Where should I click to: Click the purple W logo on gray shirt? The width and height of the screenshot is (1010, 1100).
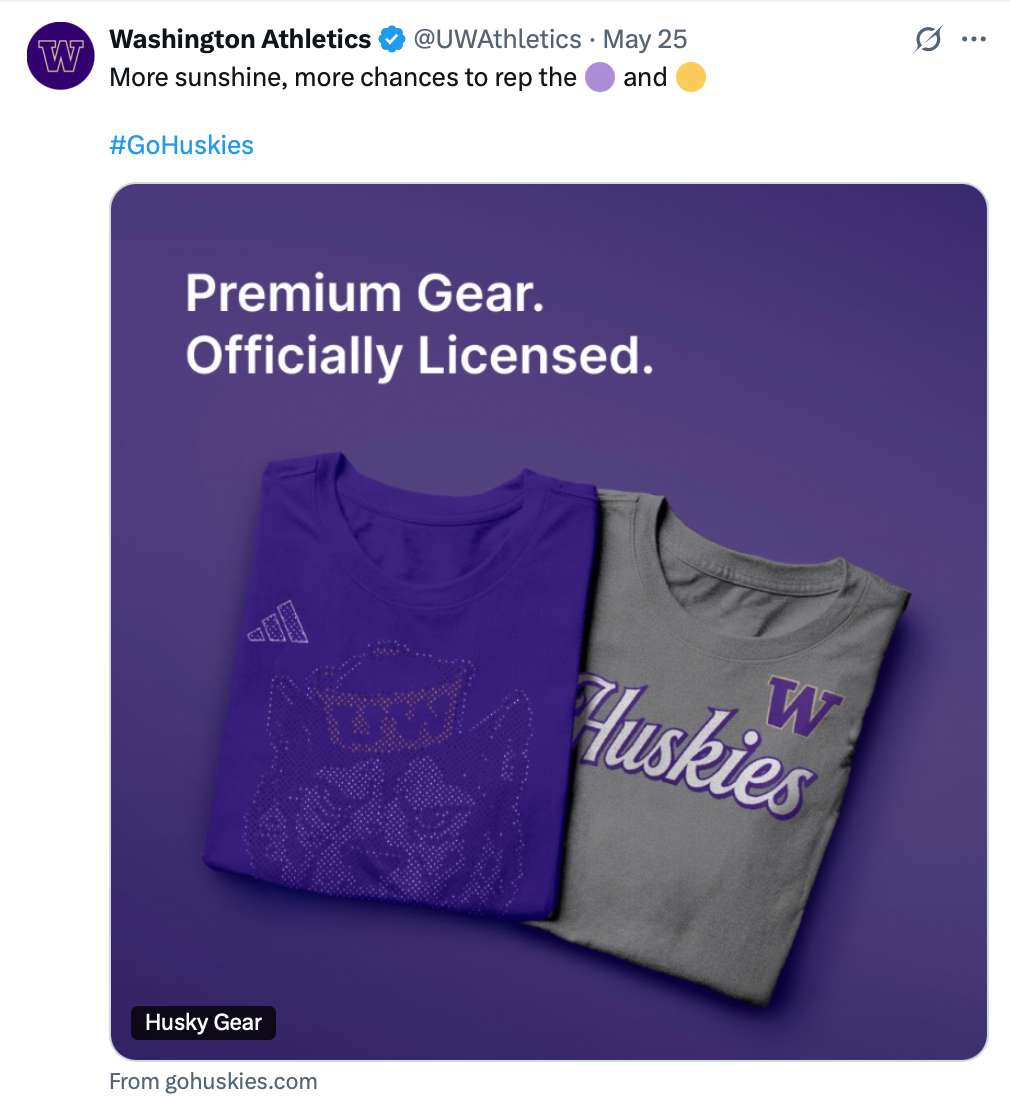point(804,704)
